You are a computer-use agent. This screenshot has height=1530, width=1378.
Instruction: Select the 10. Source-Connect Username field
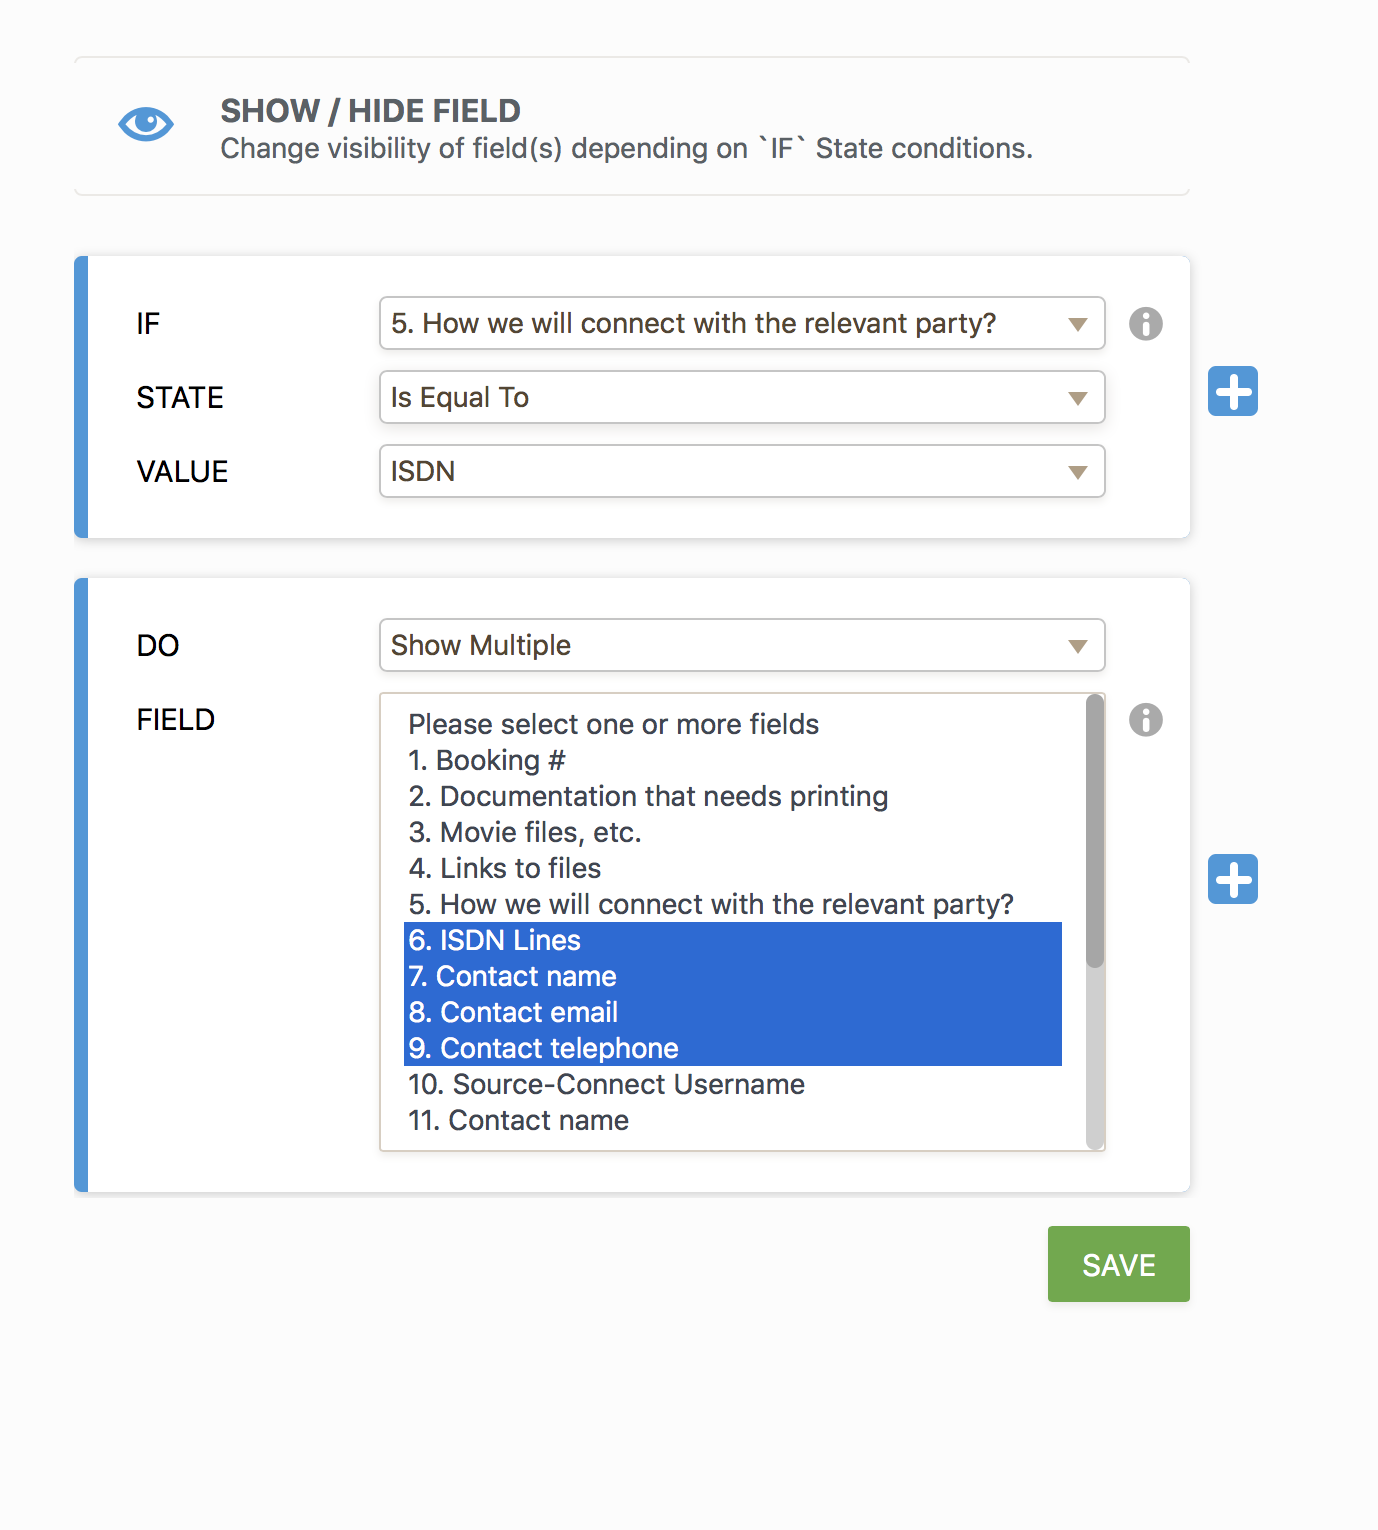coord(605,1084)
